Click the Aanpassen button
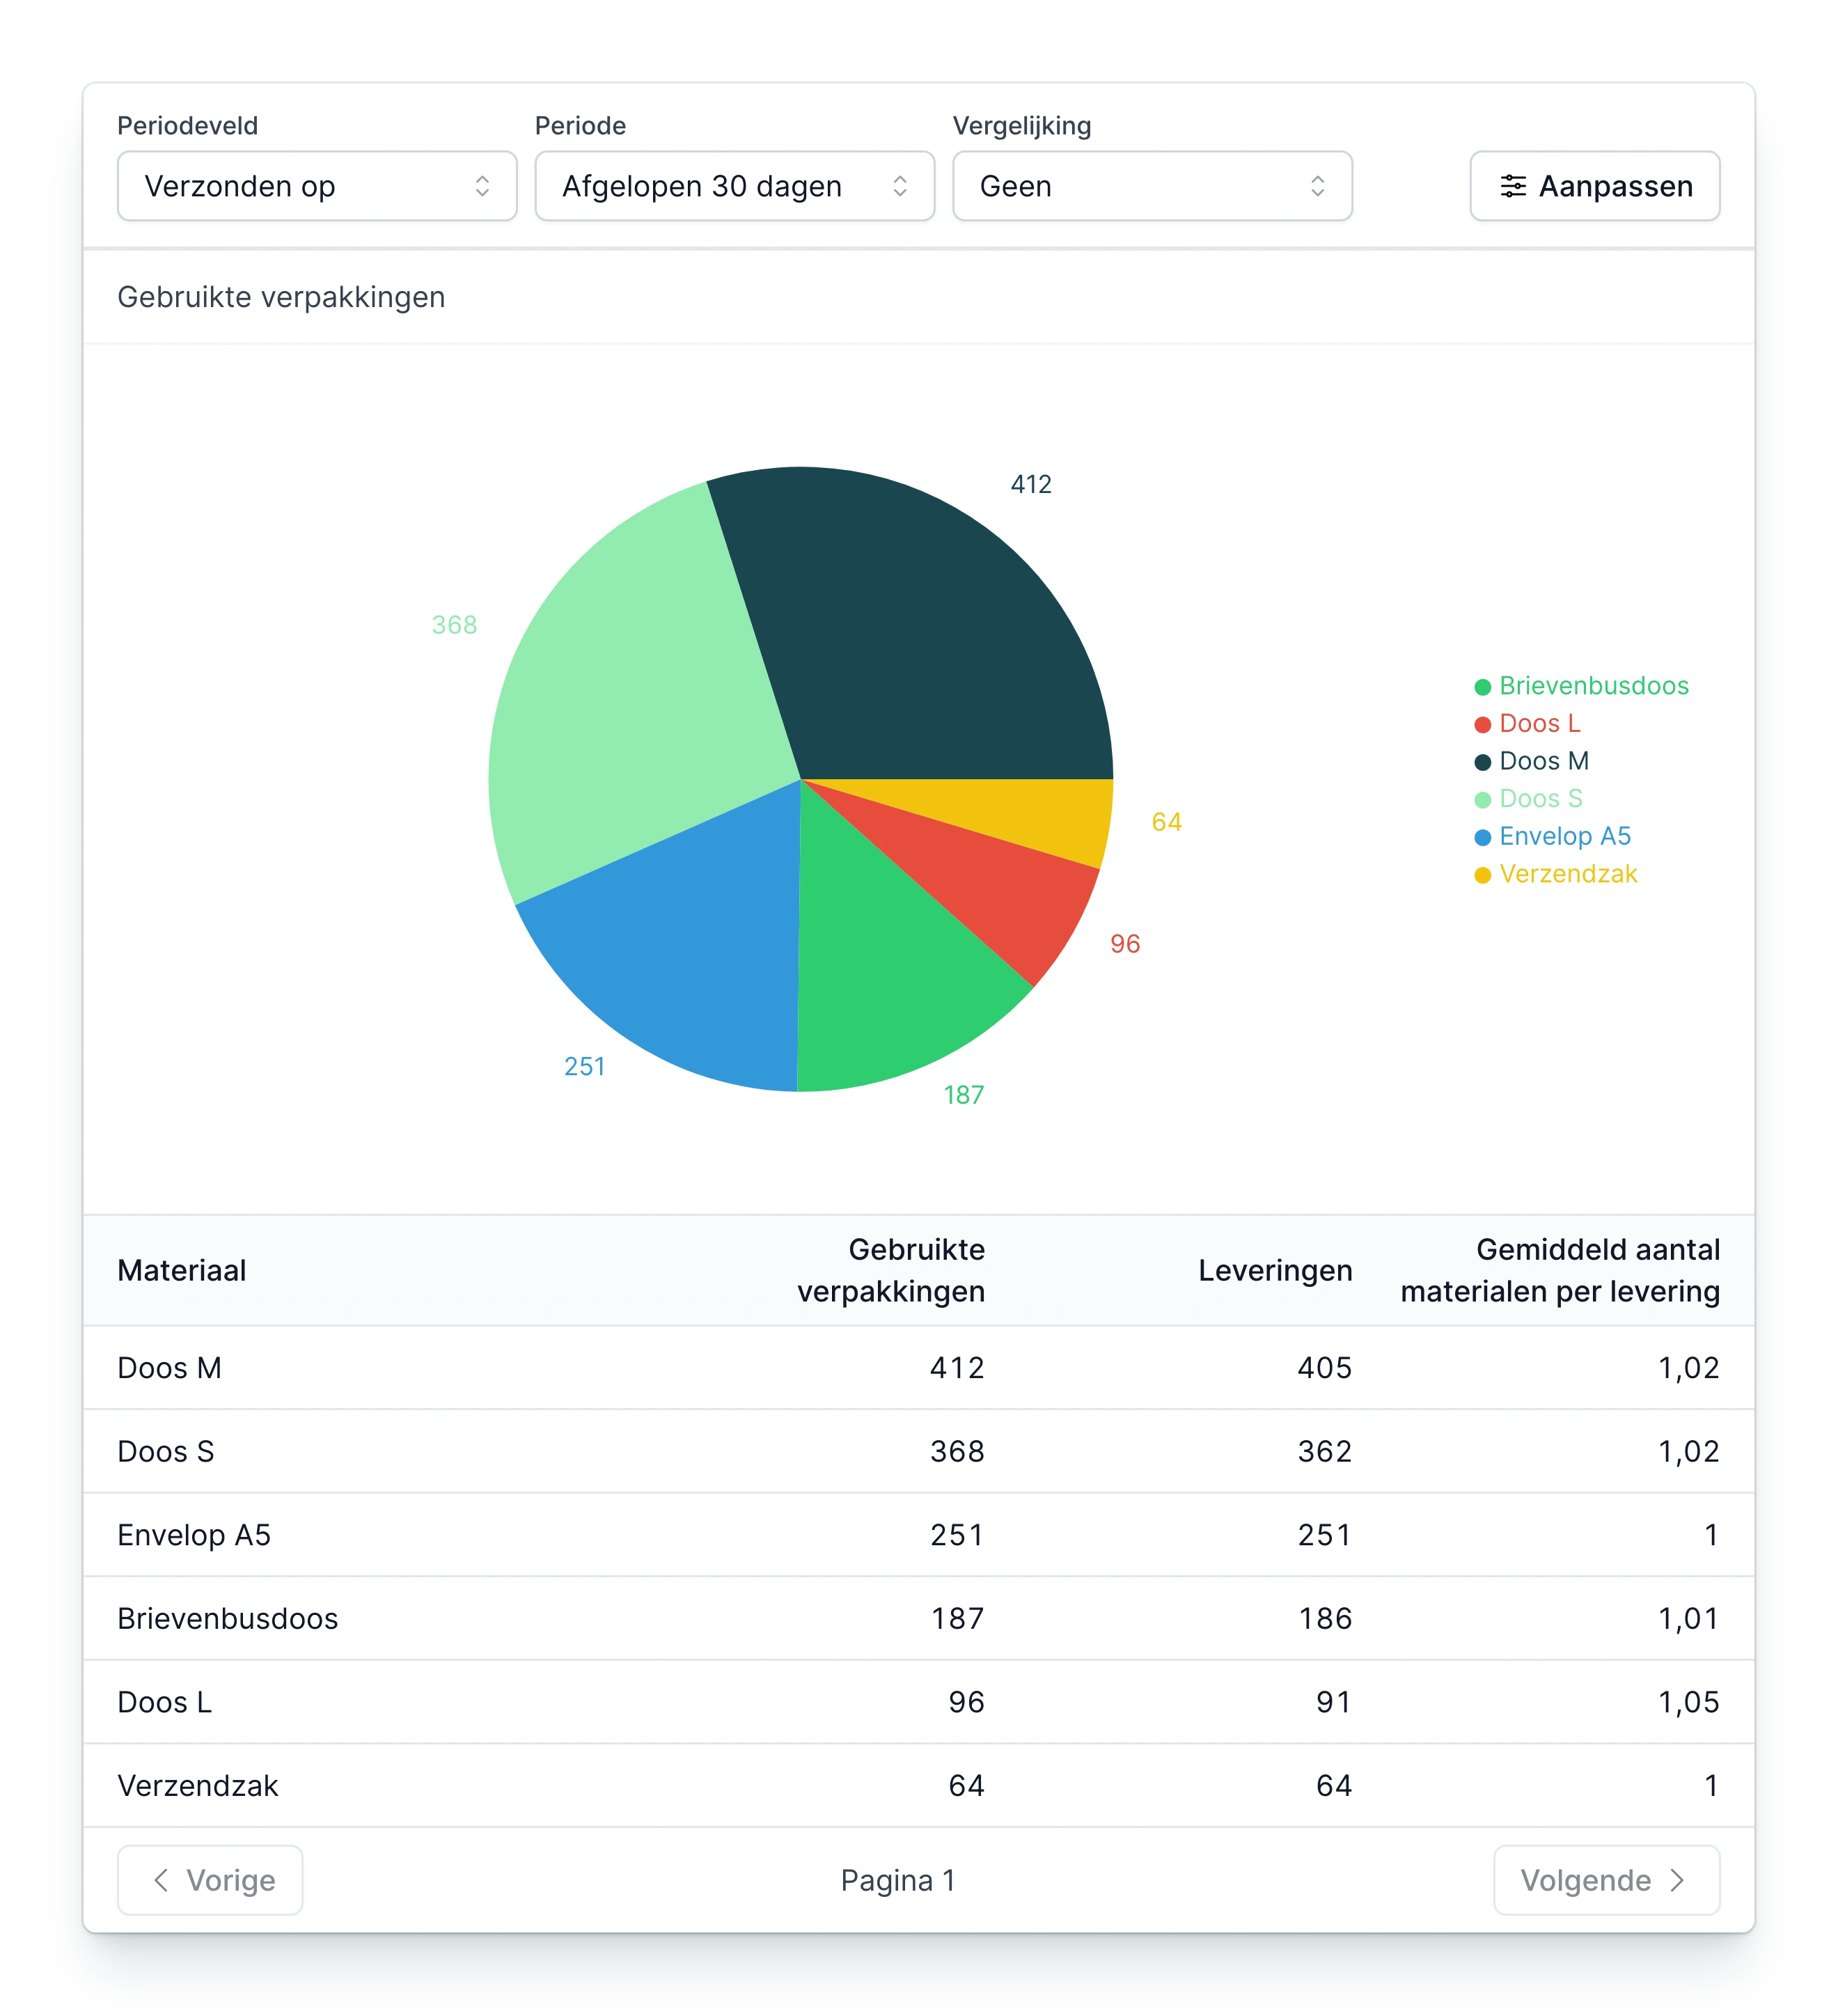The image size is (1838, 2016). 1594,186
